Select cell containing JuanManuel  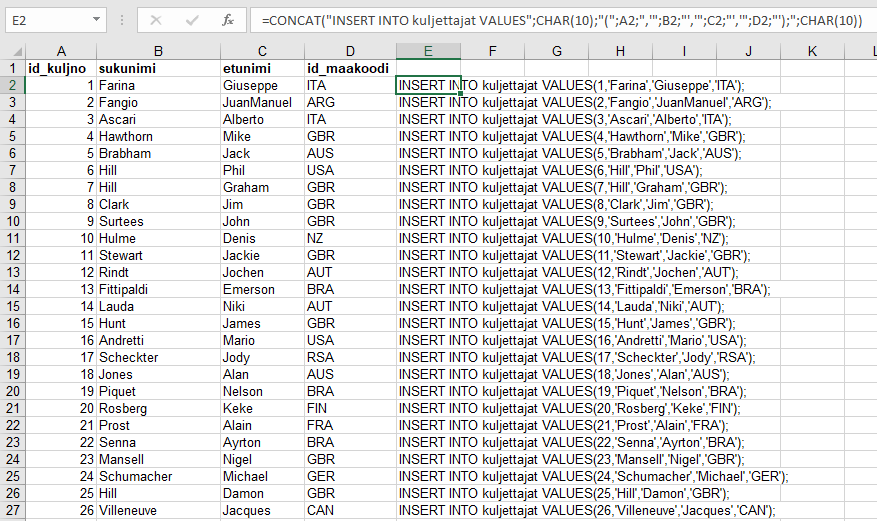[x=262, y=102]
